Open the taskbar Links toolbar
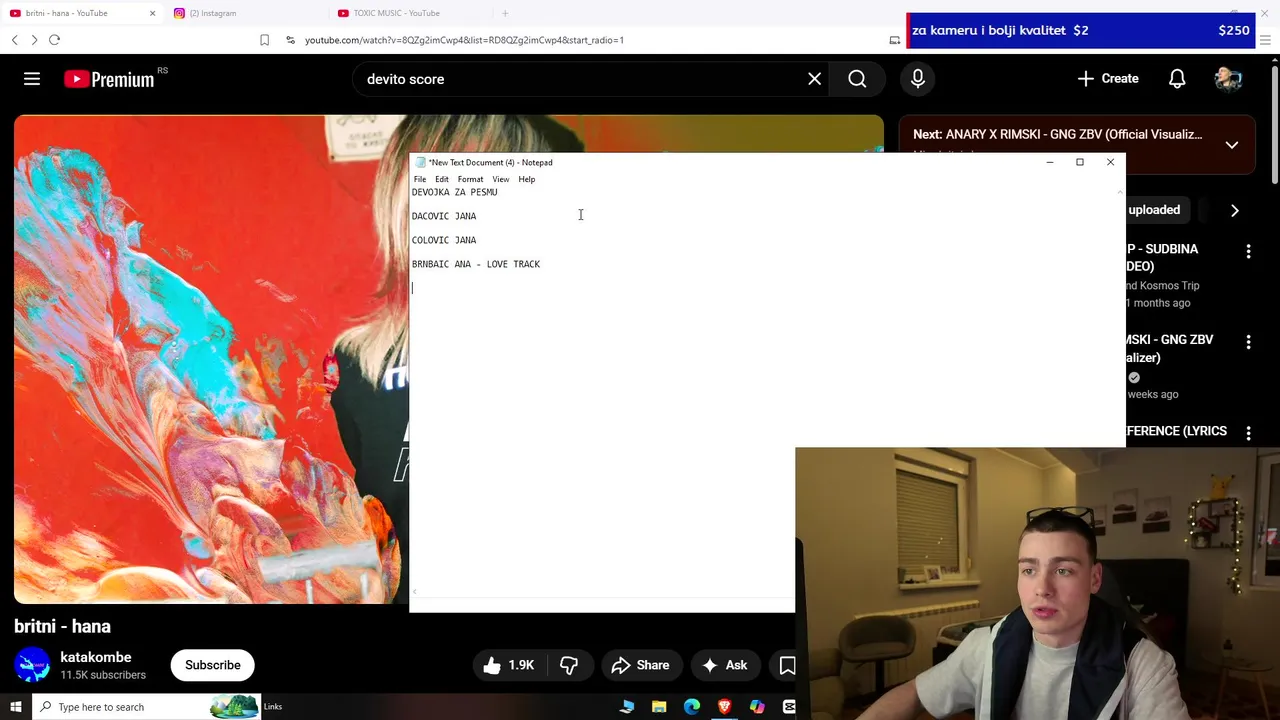 click(273, 707)
